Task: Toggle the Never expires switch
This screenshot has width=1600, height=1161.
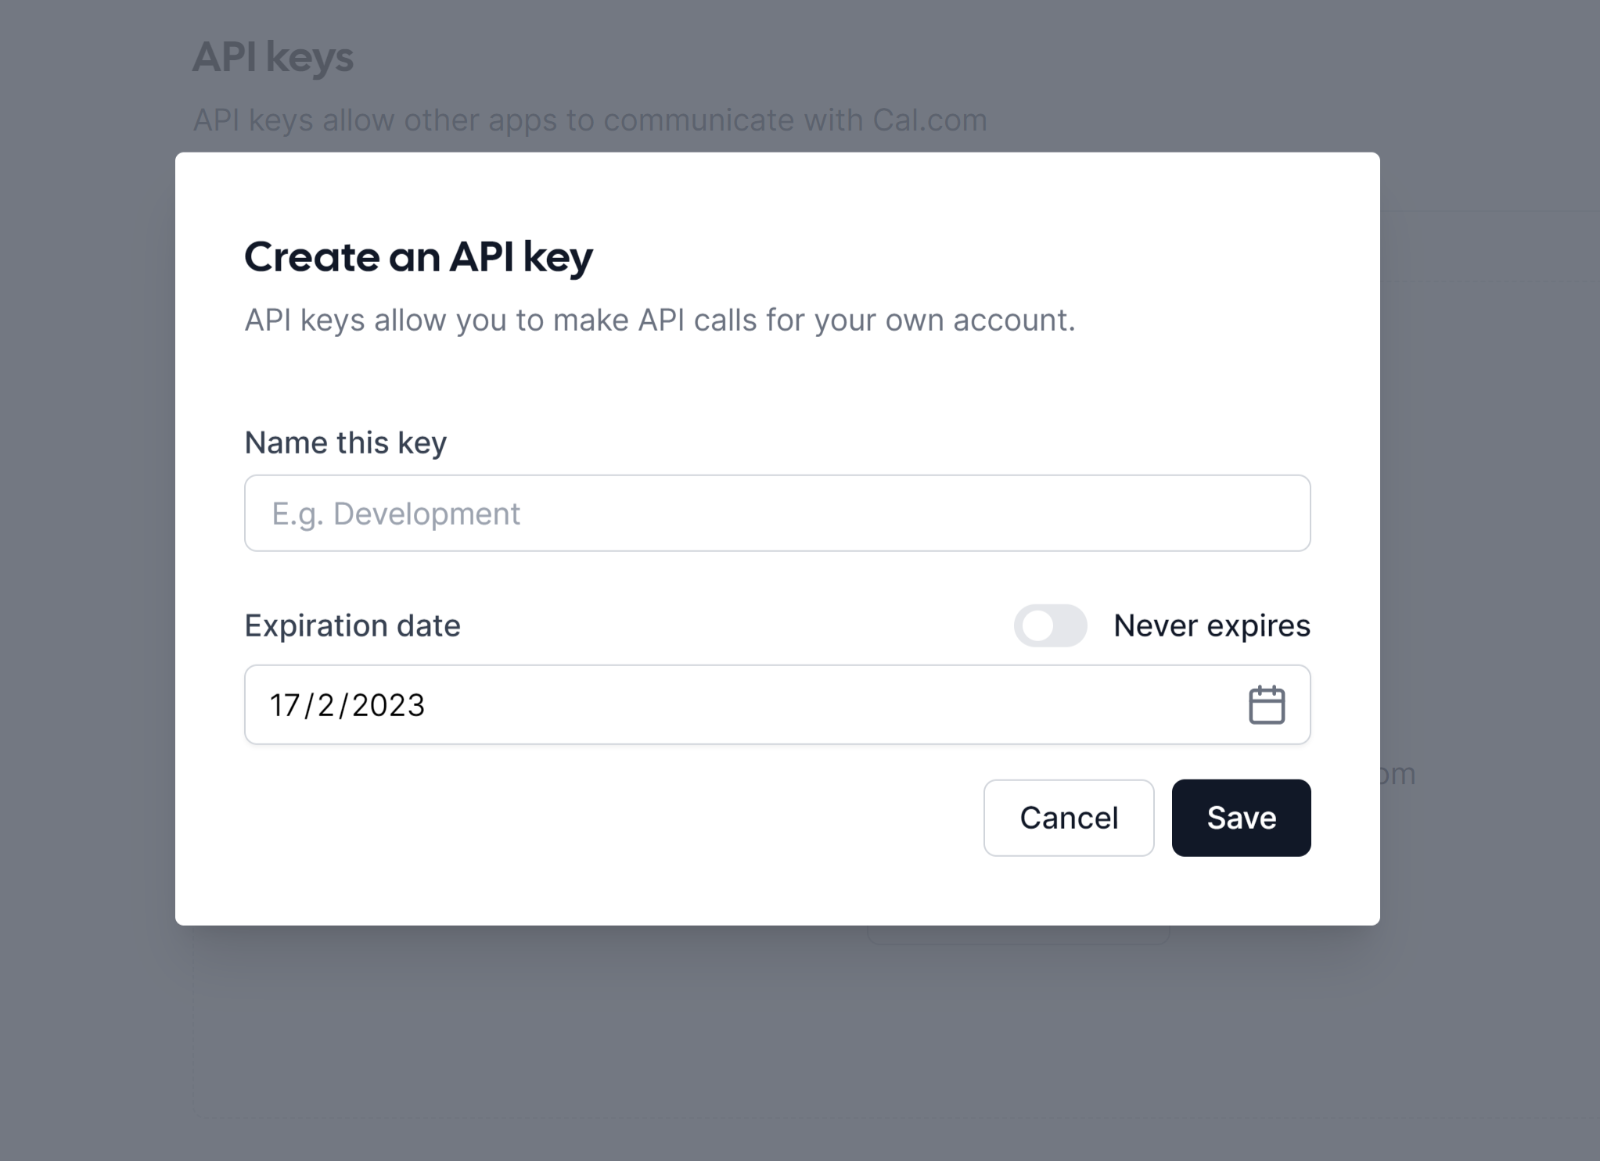Action: [1050, 626]
